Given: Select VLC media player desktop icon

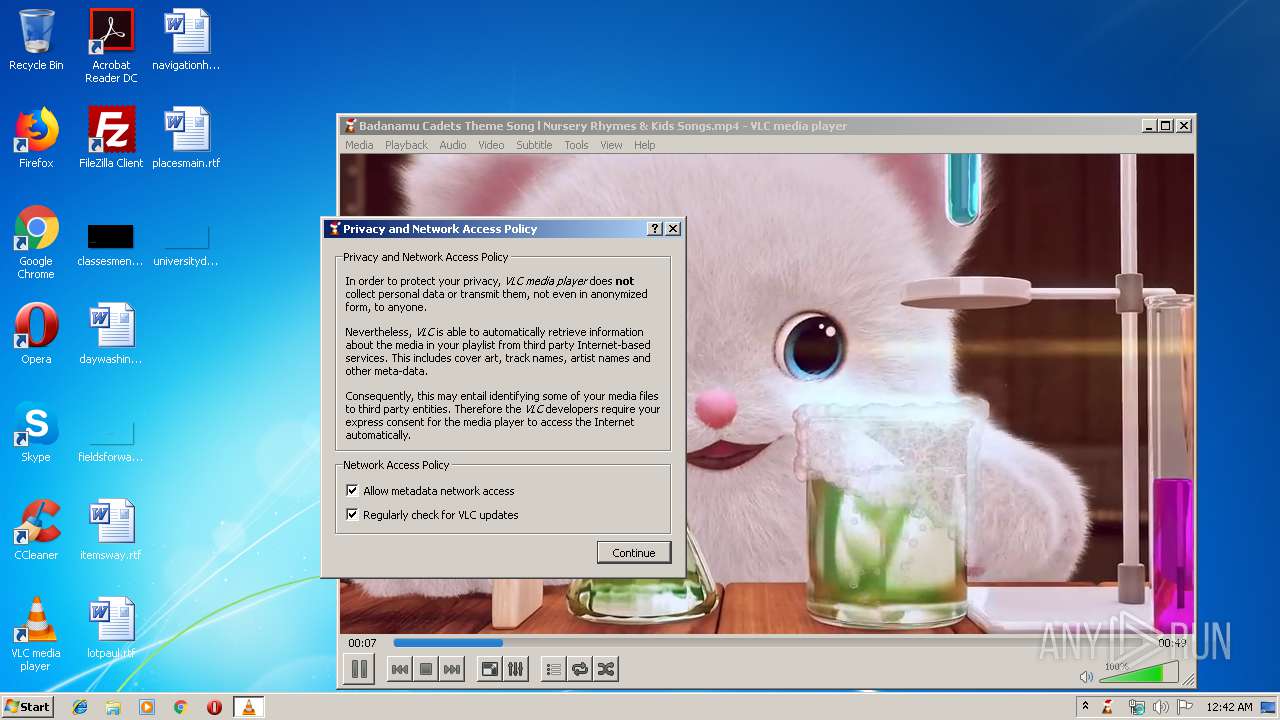Looking at the screenshot, I should click(36, 635).
